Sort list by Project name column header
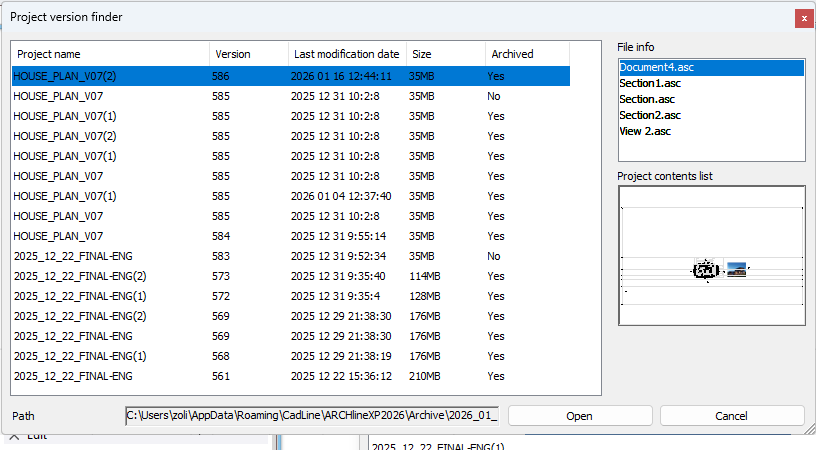This screenshot has height=450, width=816. (110, 54)
